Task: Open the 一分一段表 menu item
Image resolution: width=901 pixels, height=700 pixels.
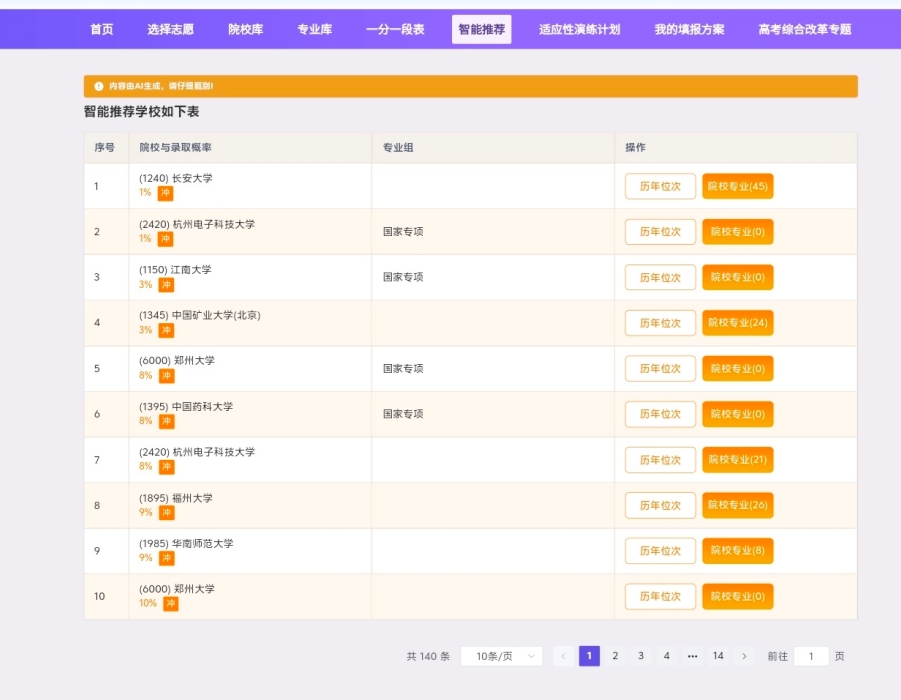Action: point(395,30)
